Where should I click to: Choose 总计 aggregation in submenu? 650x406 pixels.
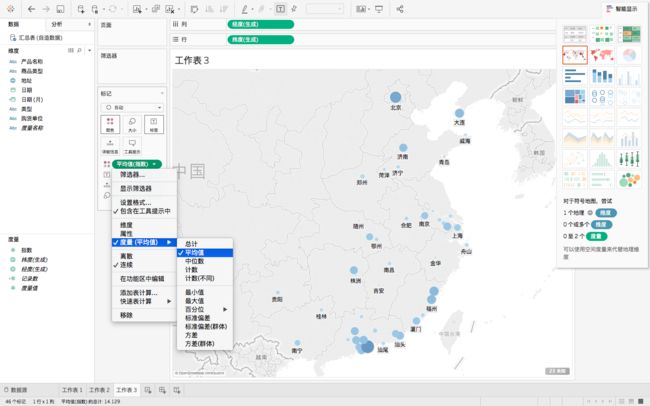click(x=191, y=244)
